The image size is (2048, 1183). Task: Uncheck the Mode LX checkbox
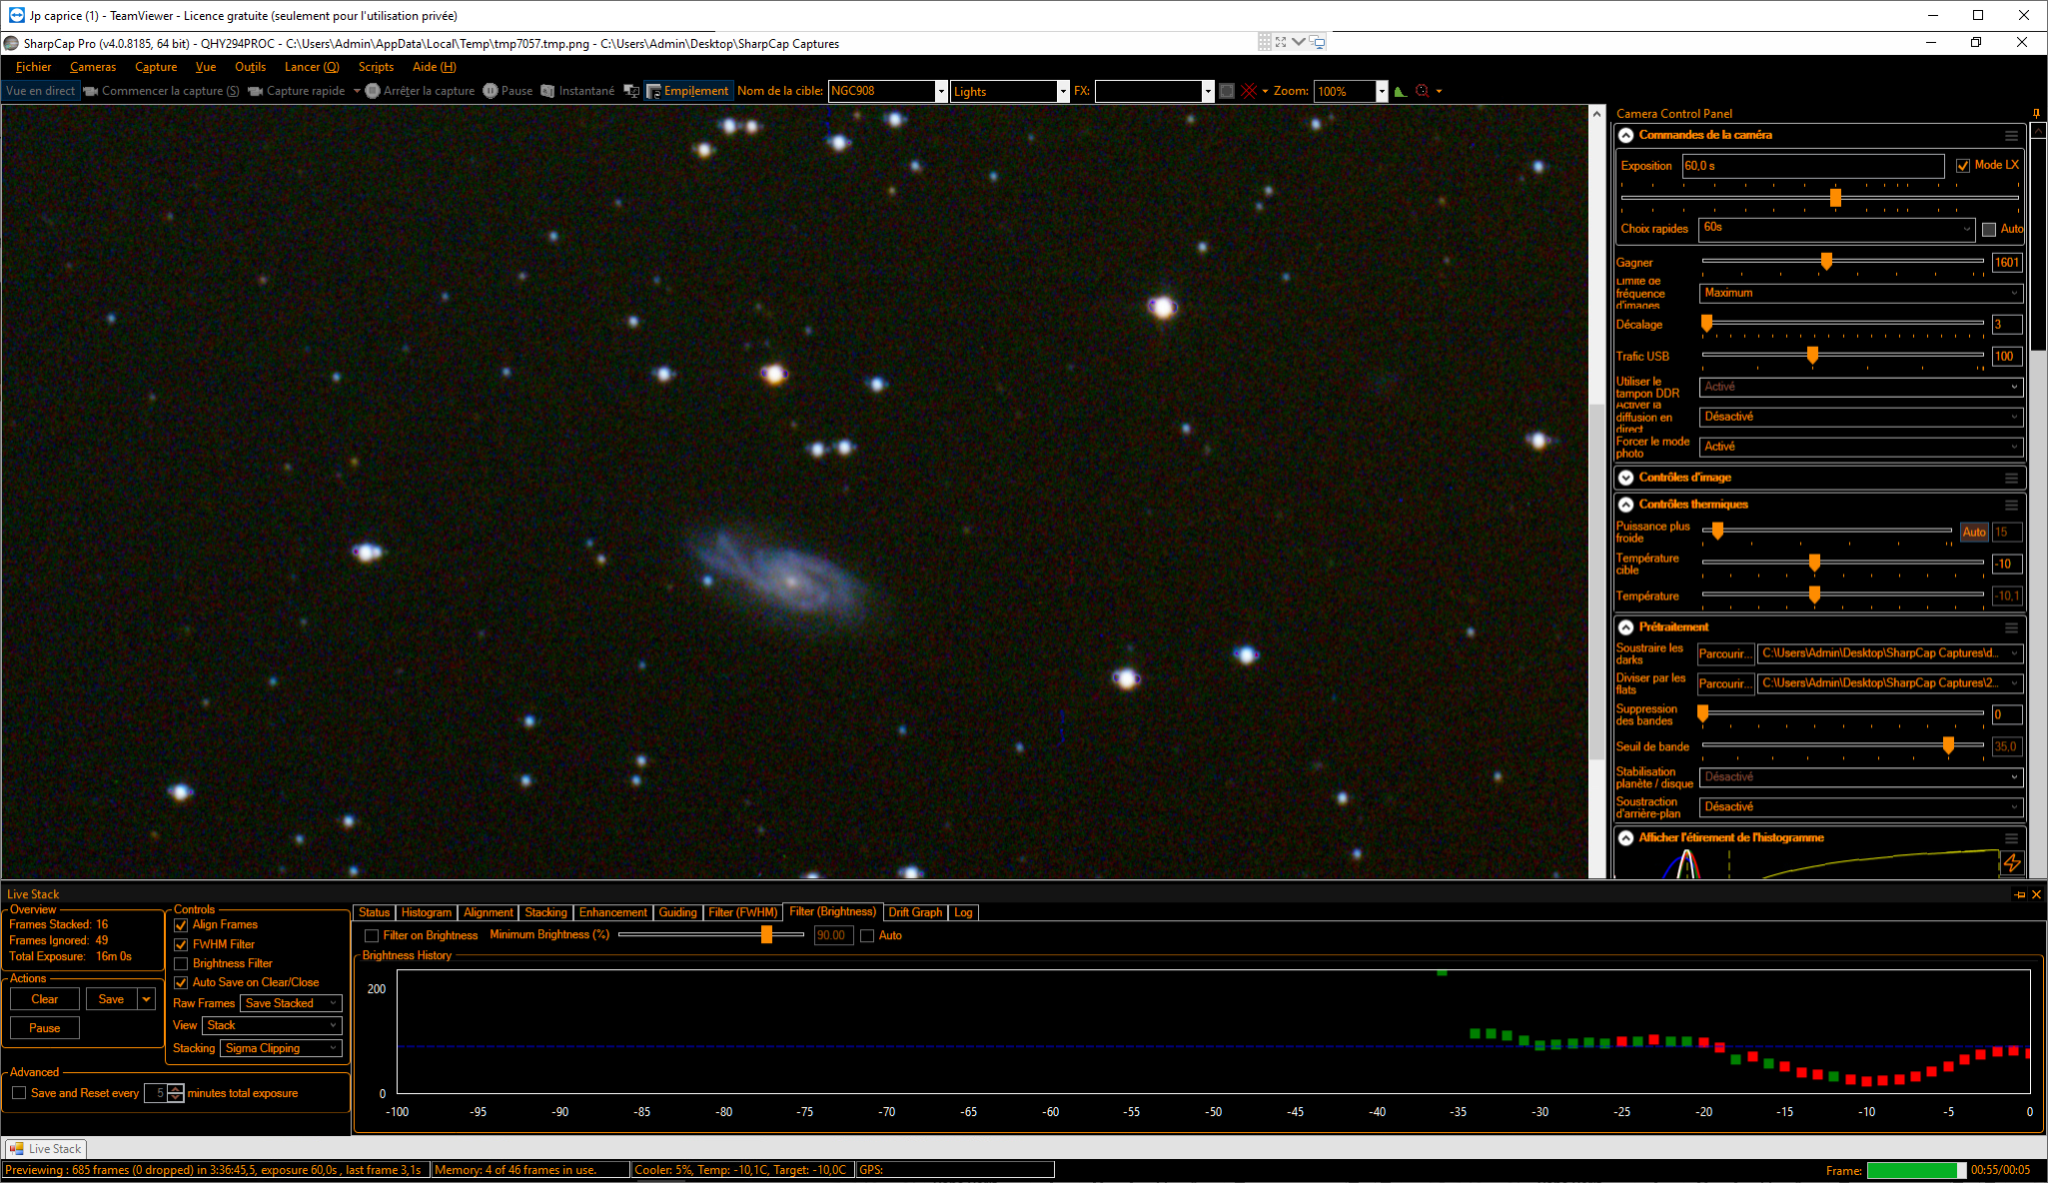[1963, 166]
